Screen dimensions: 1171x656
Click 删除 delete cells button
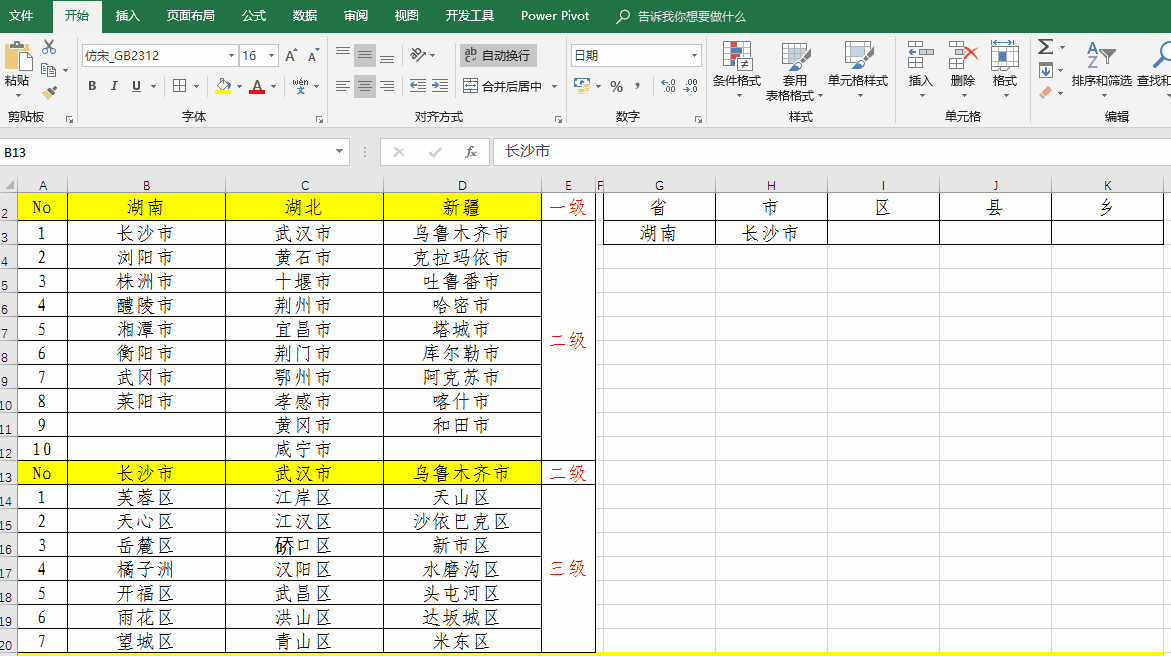963,70
